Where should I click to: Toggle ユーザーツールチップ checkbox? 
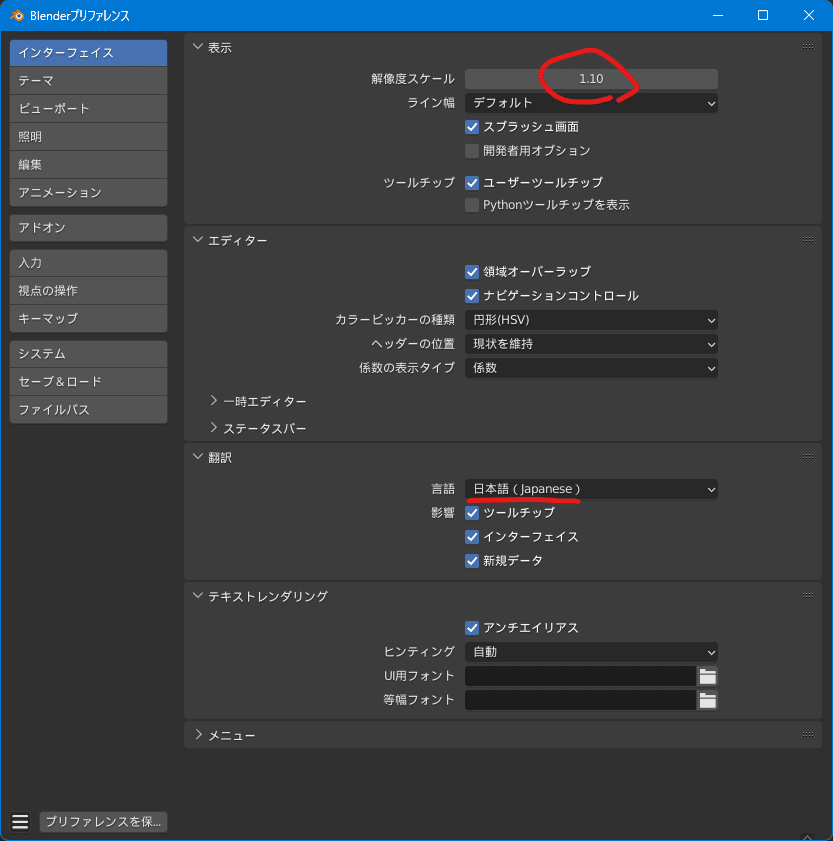(472, 183)
